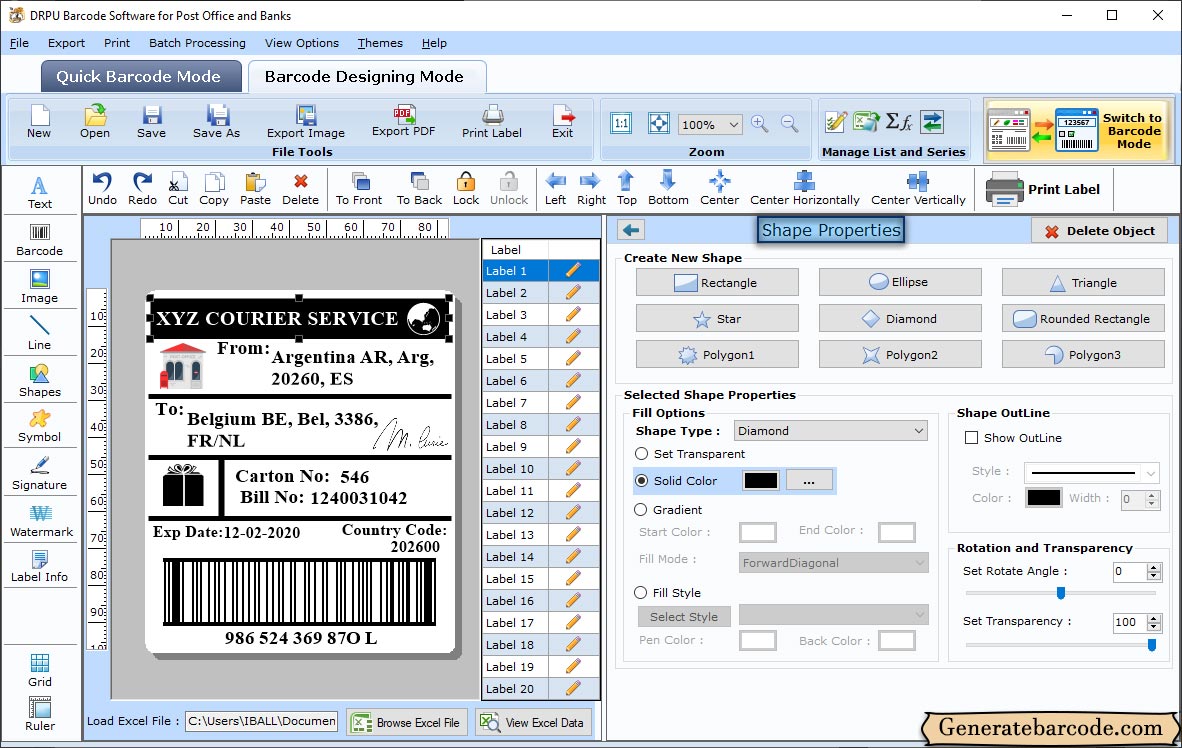Open the File menu
Viewport: 1182px width, 748px height.
19,43
